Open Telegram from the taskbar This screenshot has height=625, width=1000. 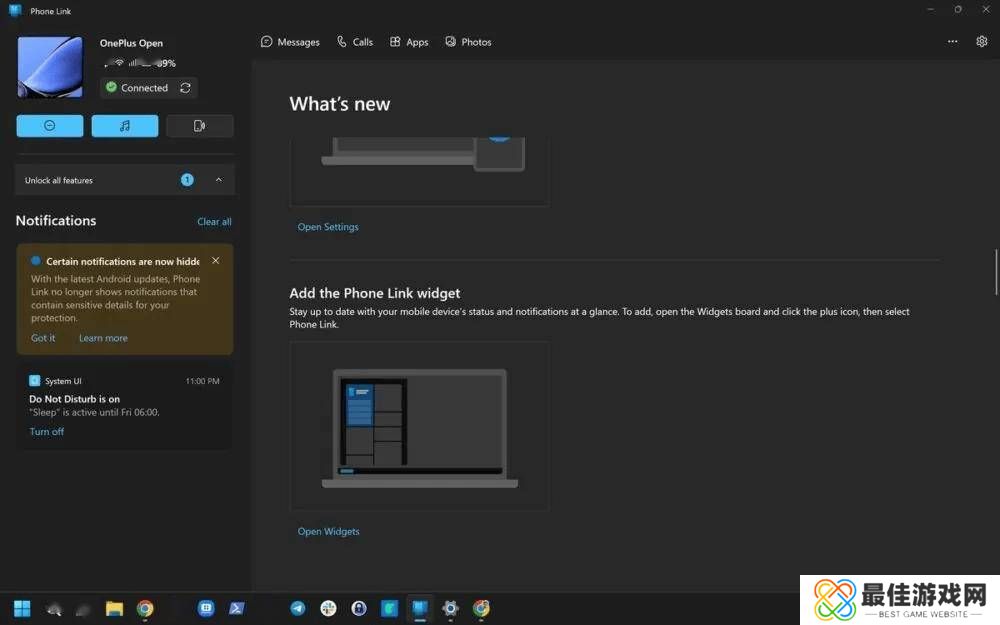(x=298, y=608)
